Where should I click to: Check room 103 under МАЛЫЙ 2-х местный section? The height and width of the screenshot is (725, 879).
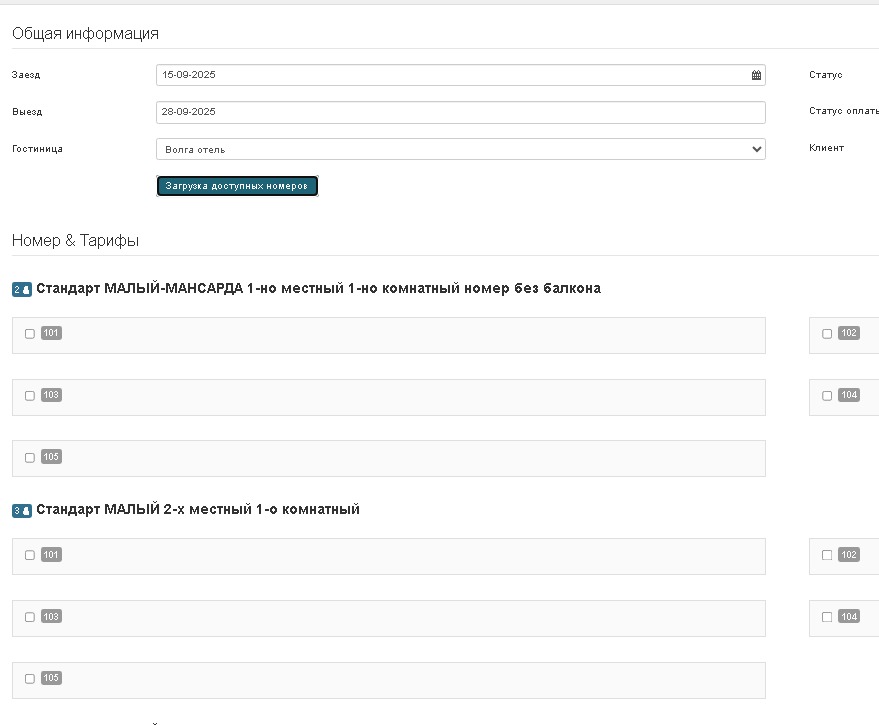click(x=30, y=617)
